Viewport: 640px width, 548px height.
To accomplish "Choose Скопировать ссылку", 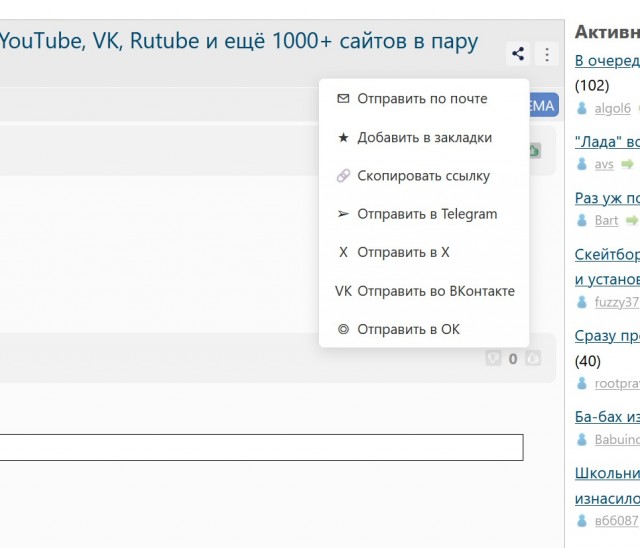I will pyautogui.click(x=424, y=176).
